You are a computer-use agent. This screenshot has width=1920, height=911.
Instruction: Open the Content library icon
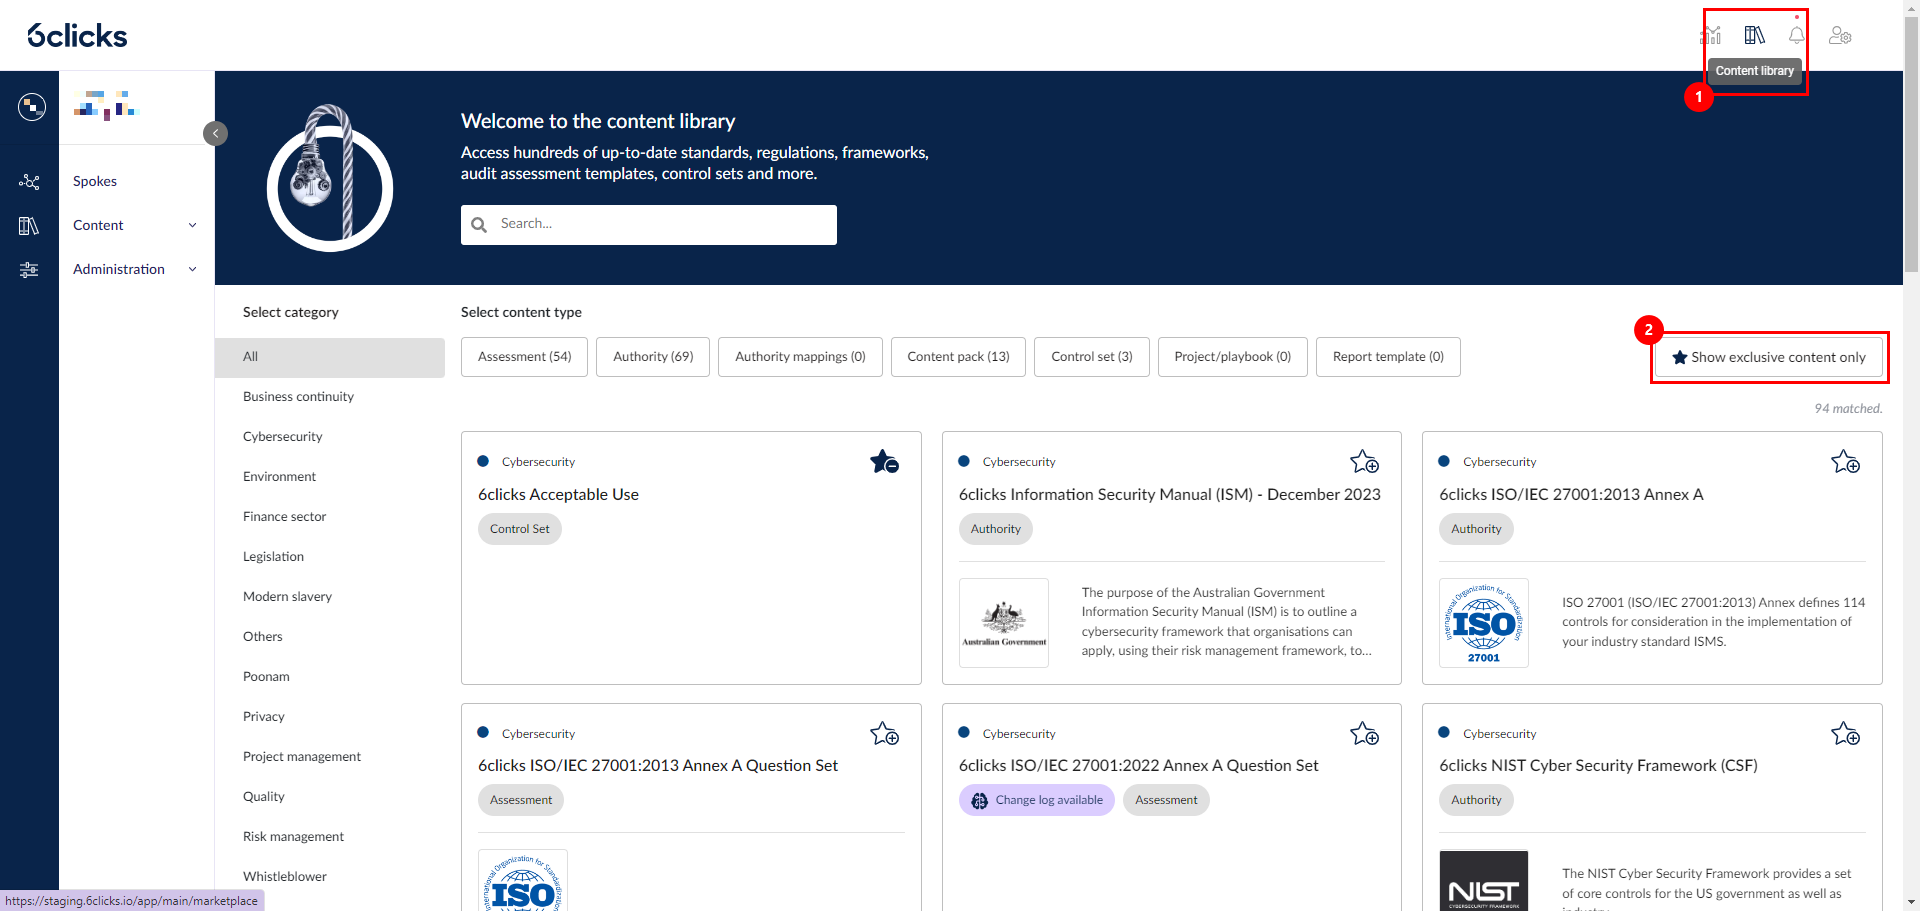(x=1754, y=36)
